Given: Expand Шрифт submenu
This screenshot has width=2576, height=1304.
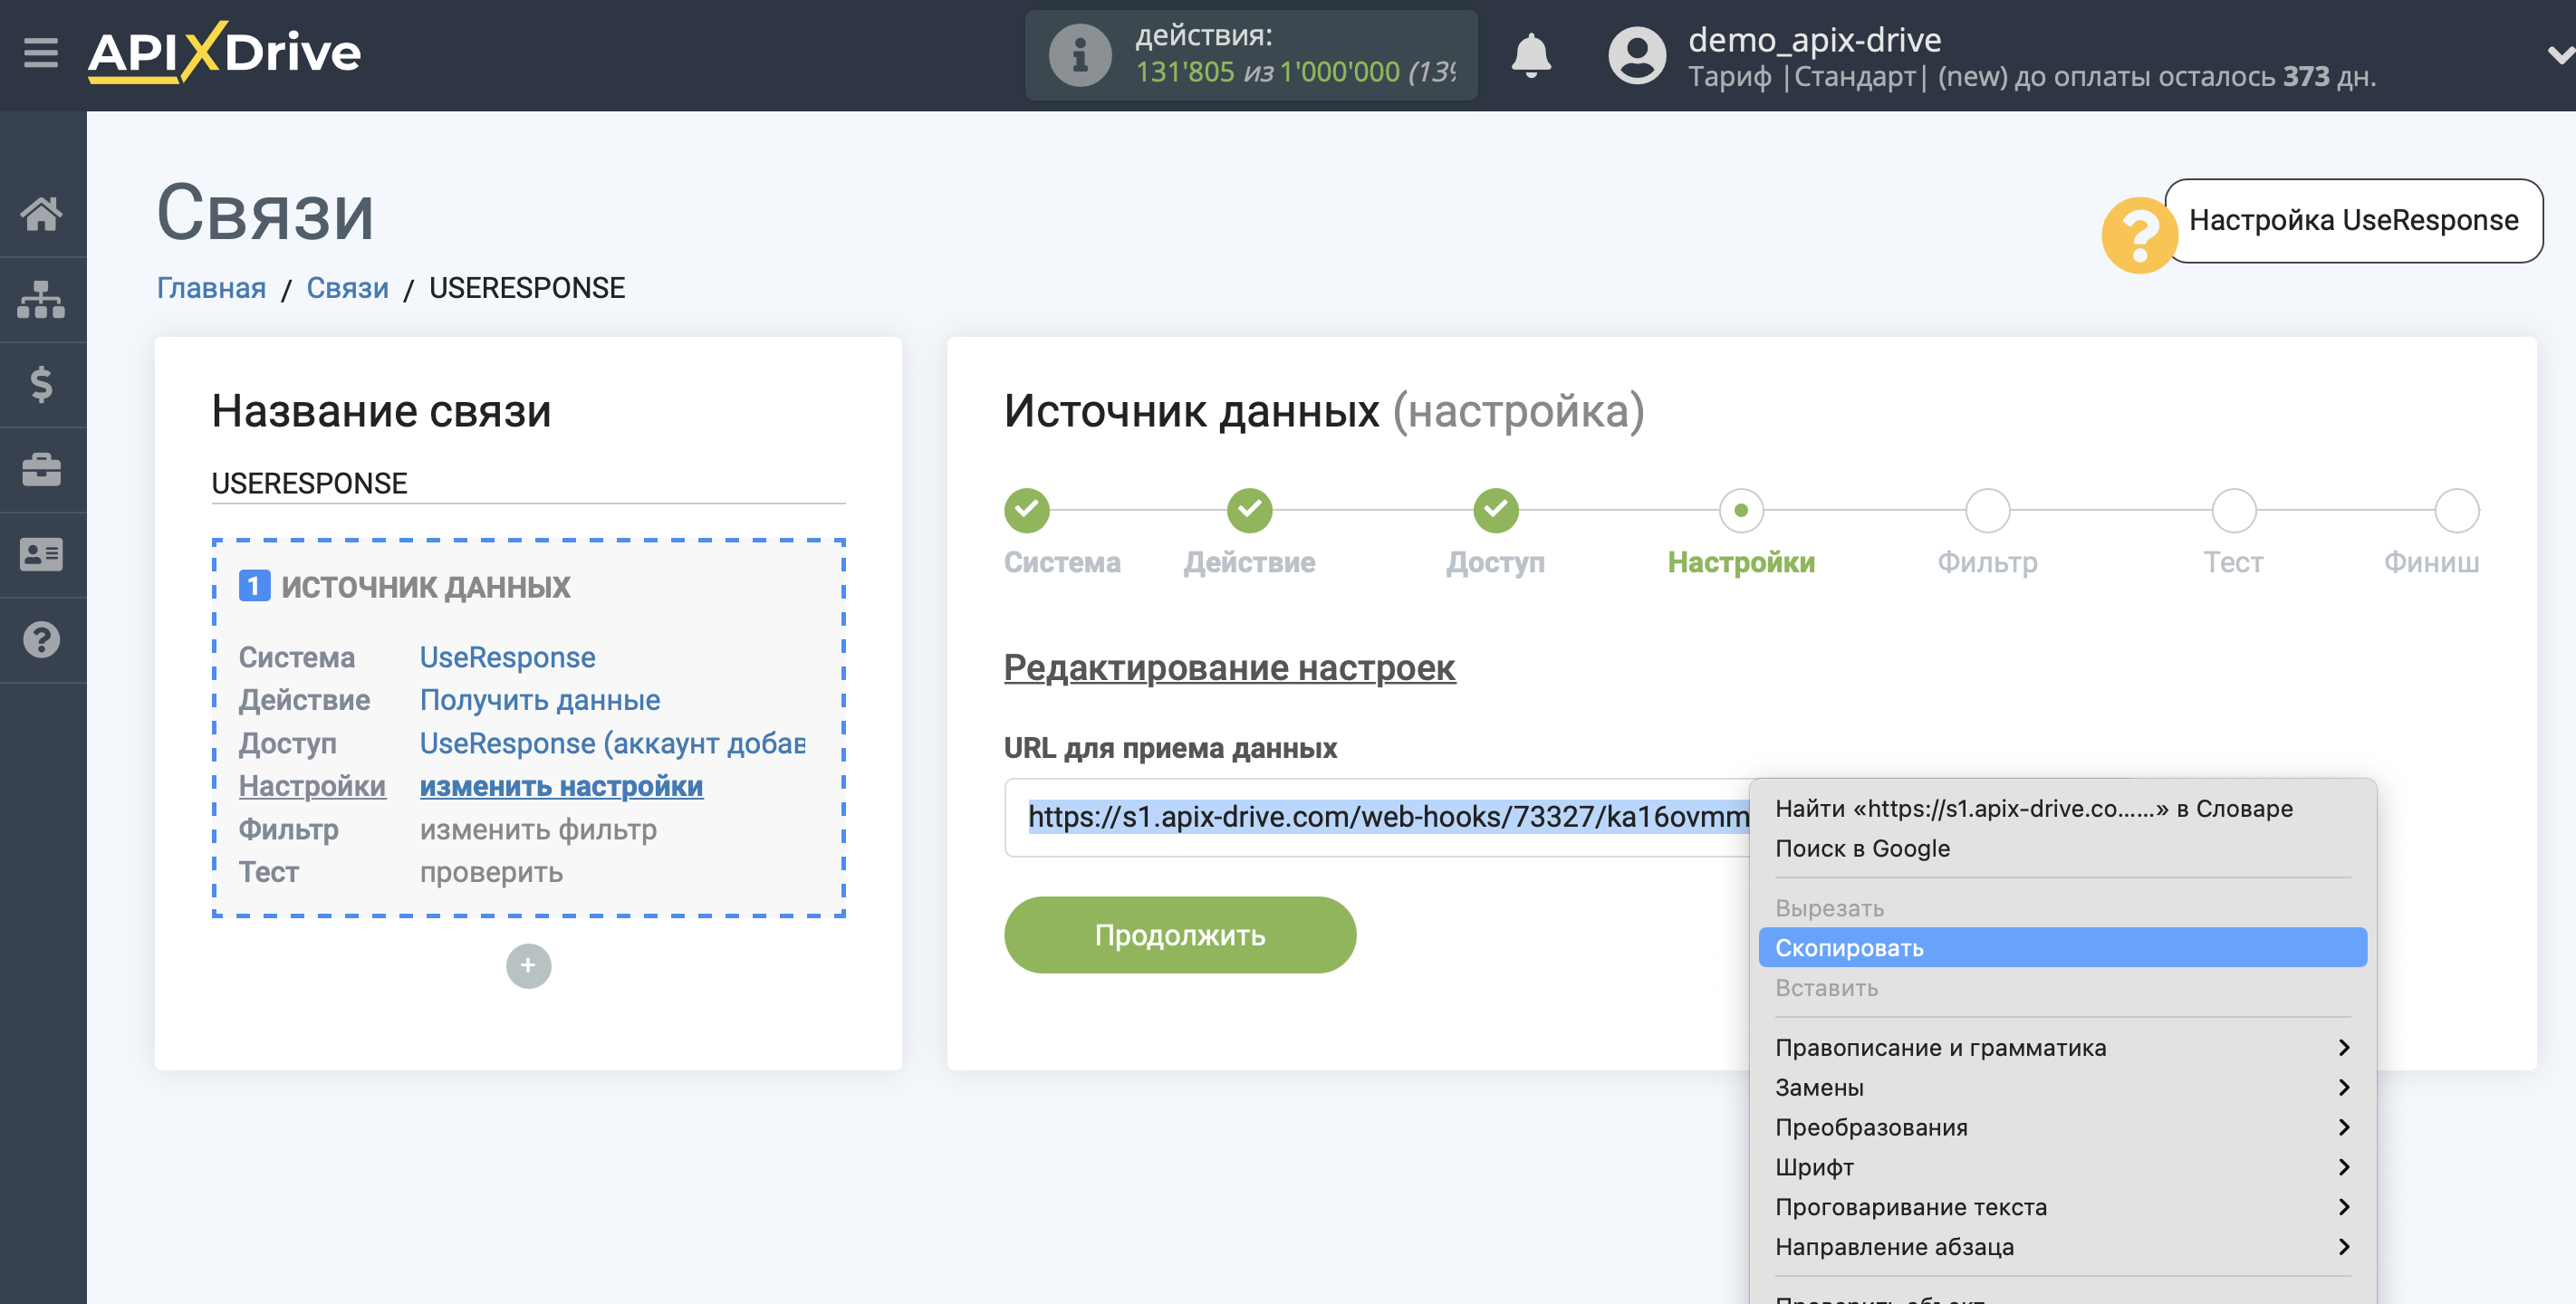Looking at the screenshot, I should pyautogui.click(x=2062, y=1167).
